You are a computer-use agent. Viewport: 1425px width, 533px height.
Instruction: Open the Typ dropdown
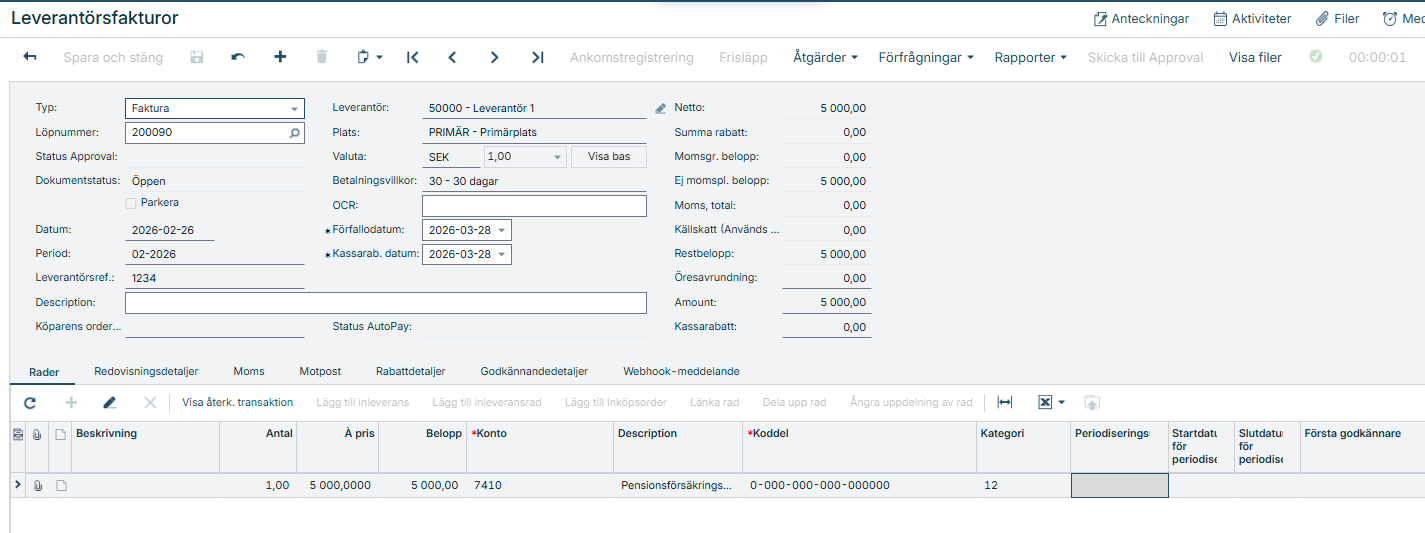295,108
